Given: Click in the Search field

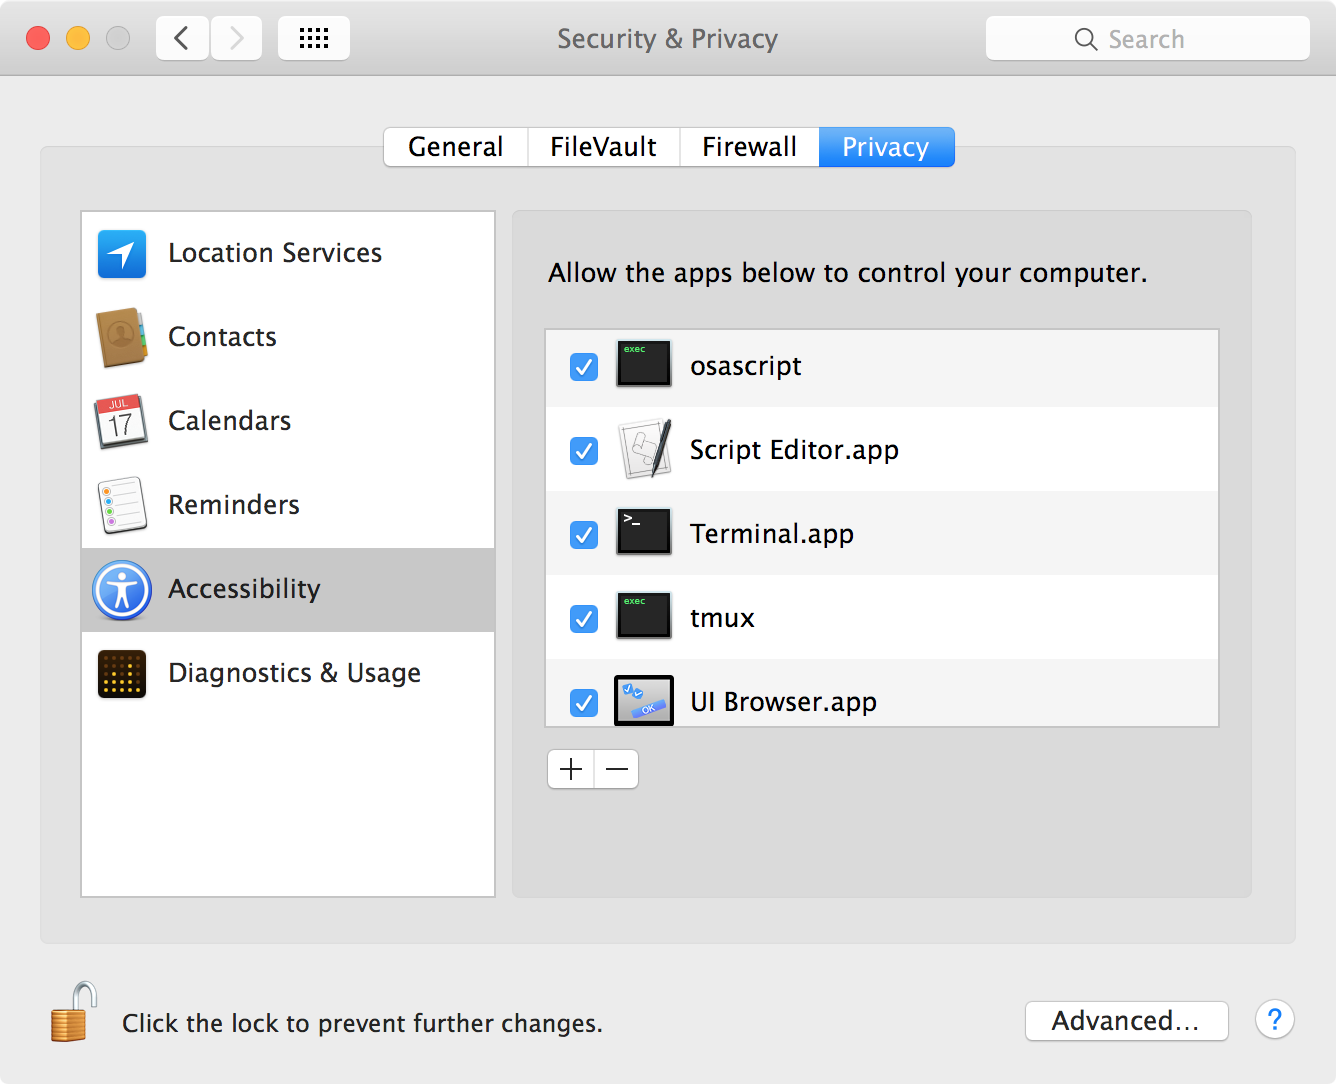Looking at the screenshot, I should pyautogui.click(x=1148, y=39).
